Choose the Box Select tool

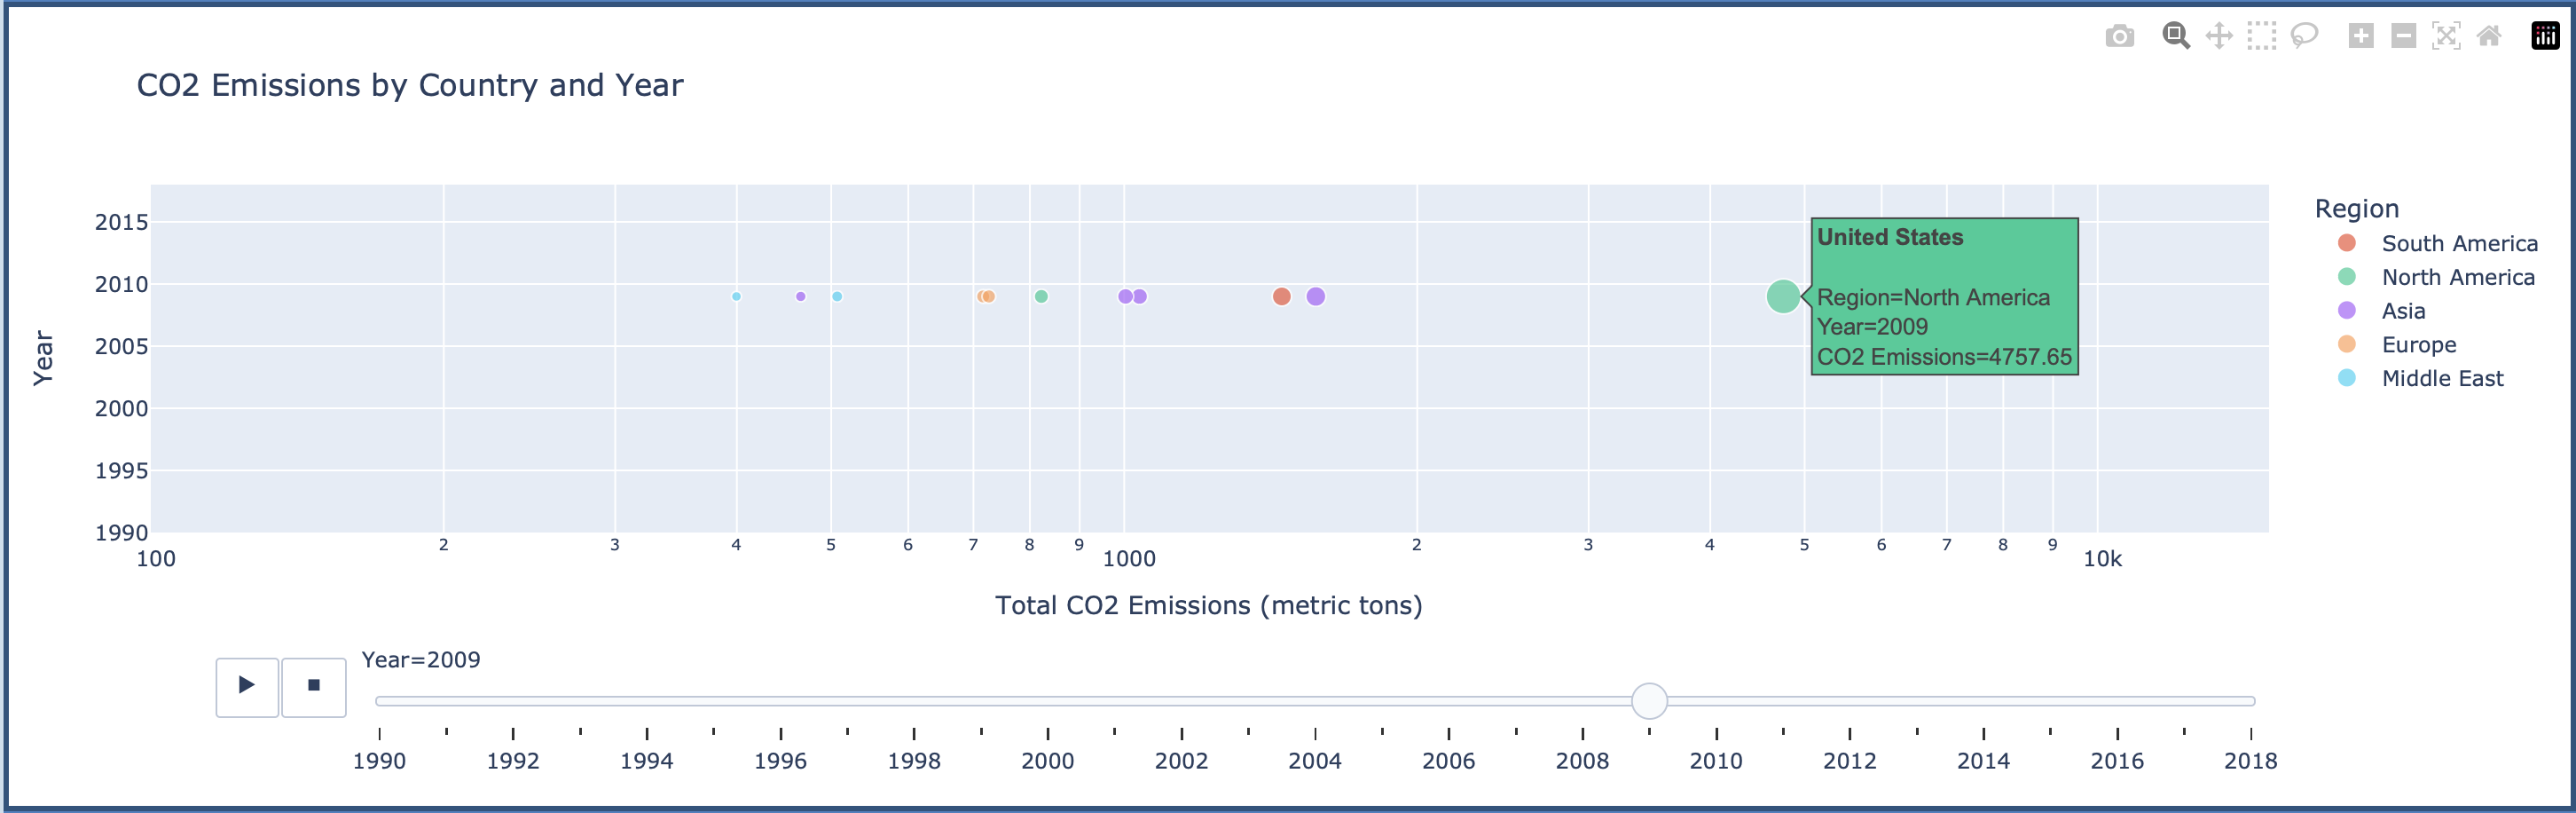coord(2262,38)
